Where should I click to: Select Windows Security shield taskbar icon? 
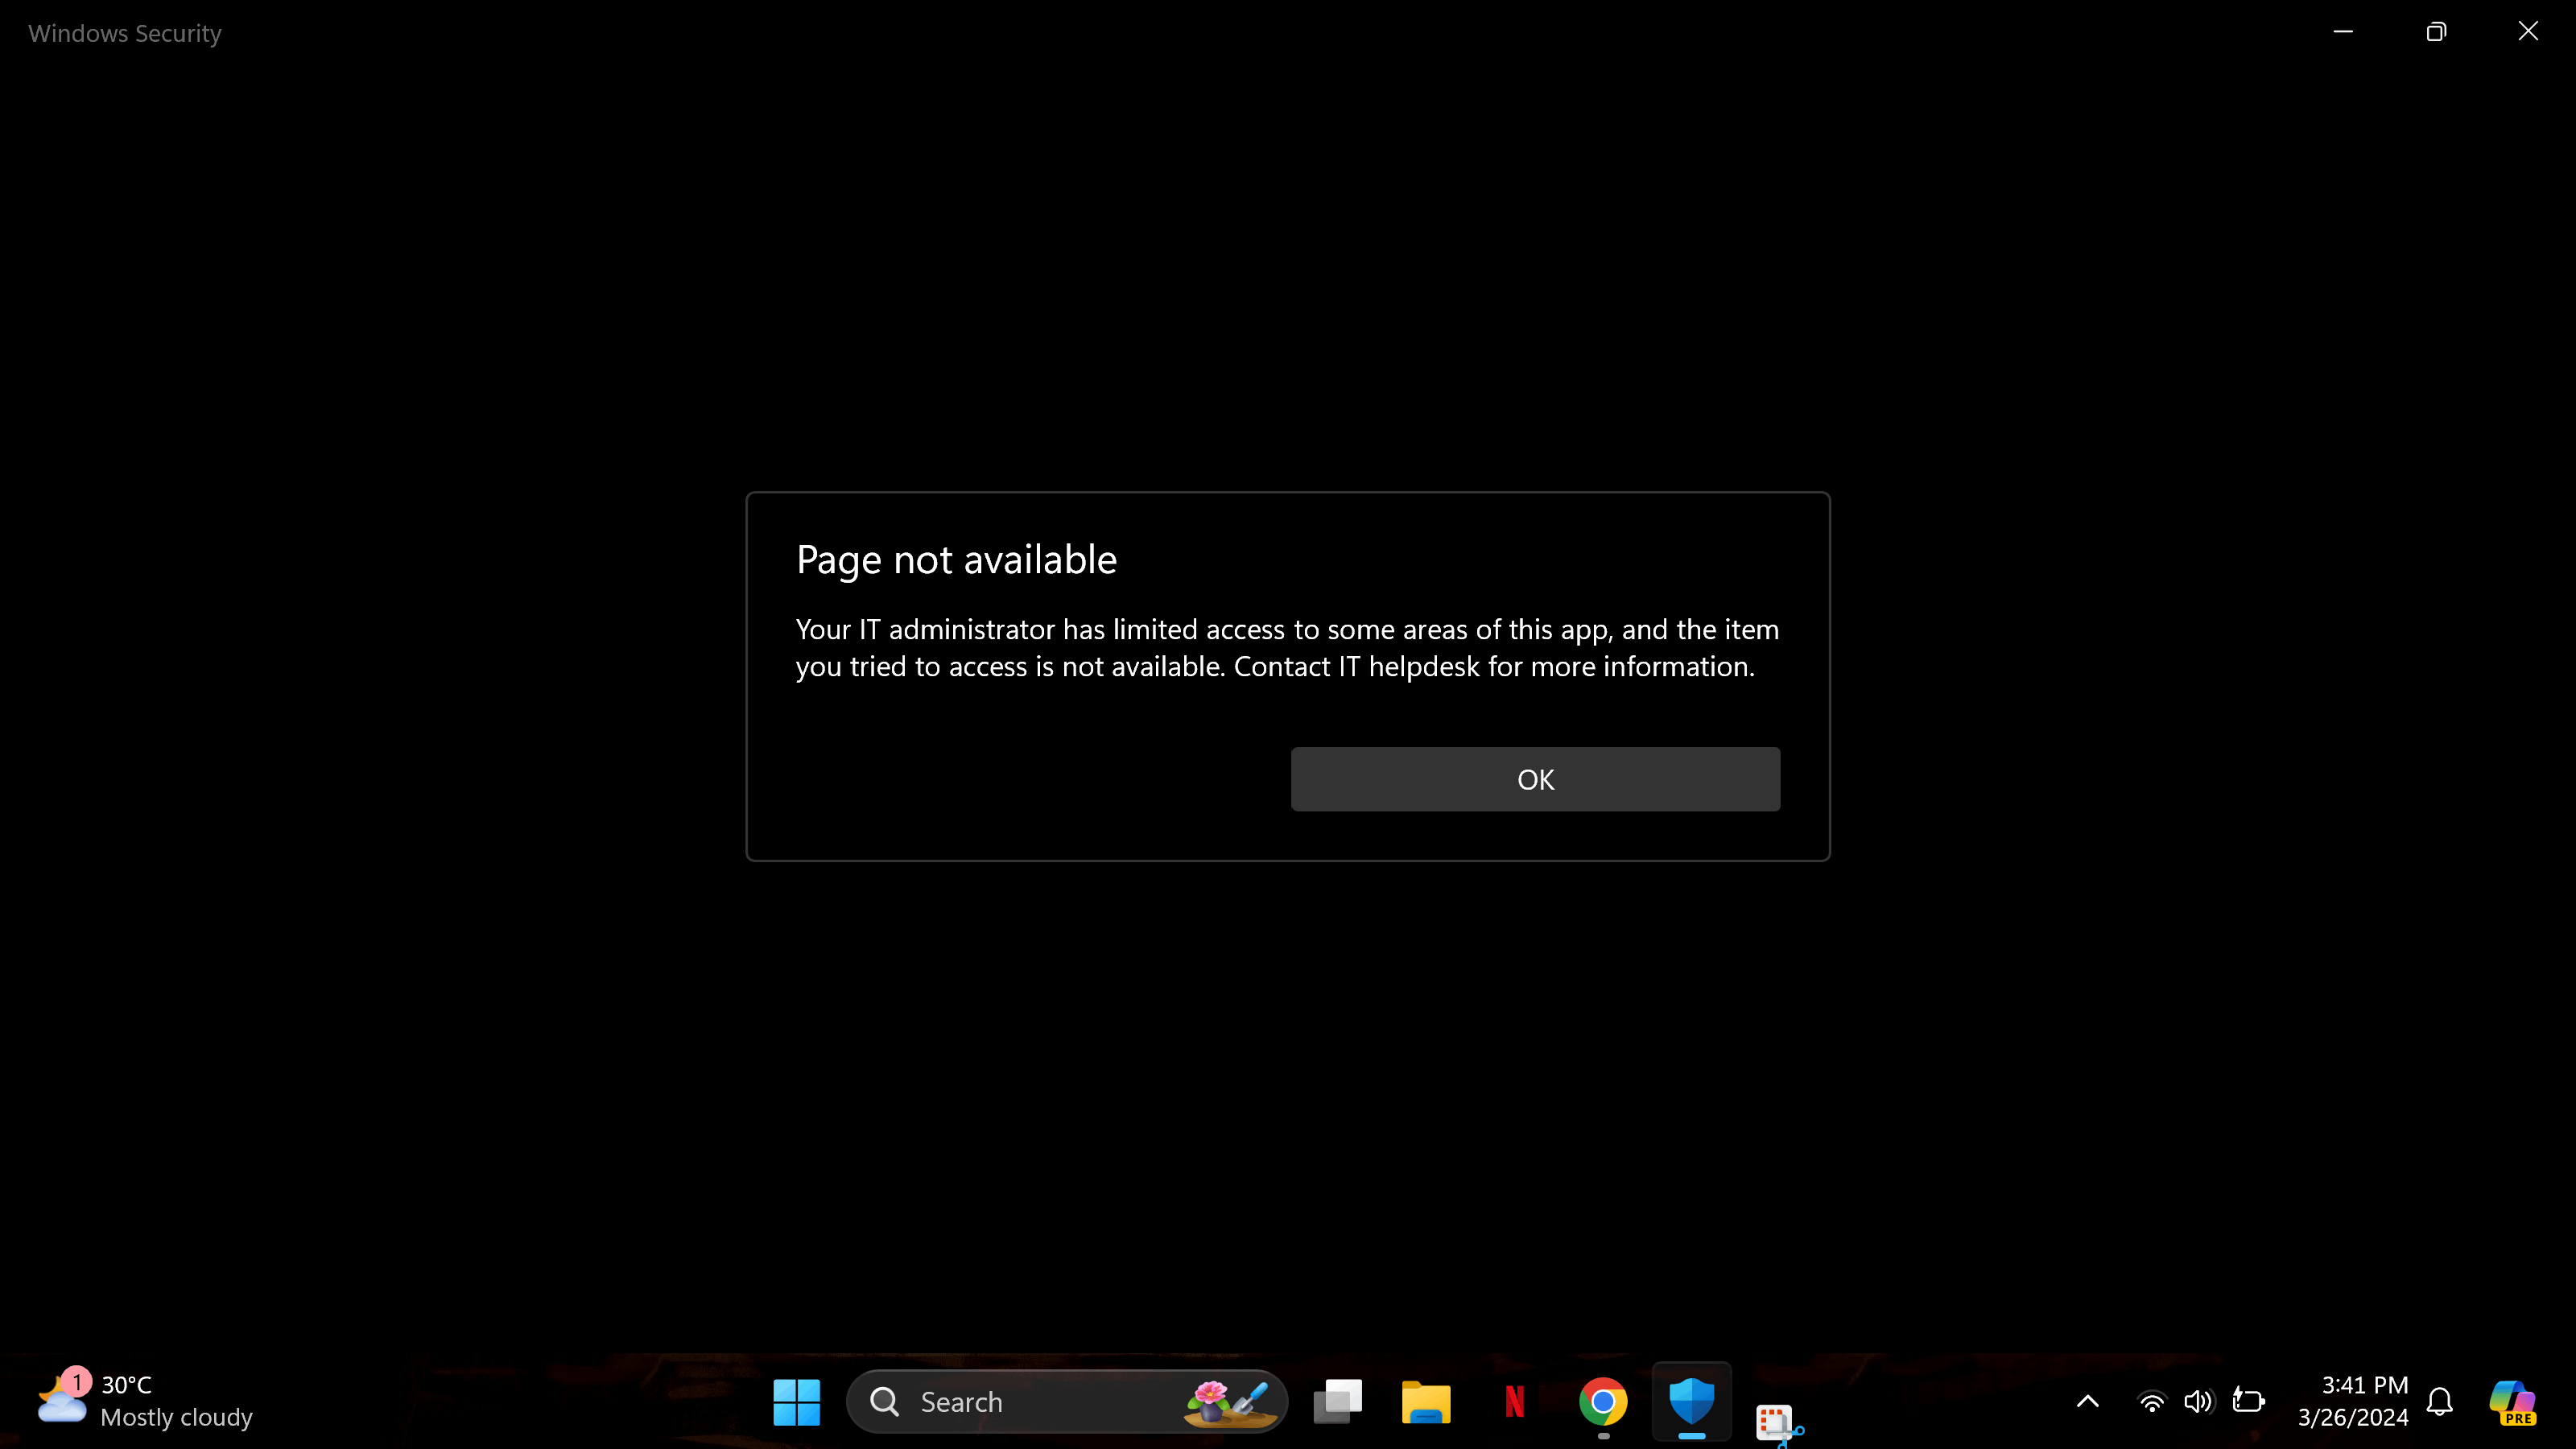[x=1691, y=1402]
